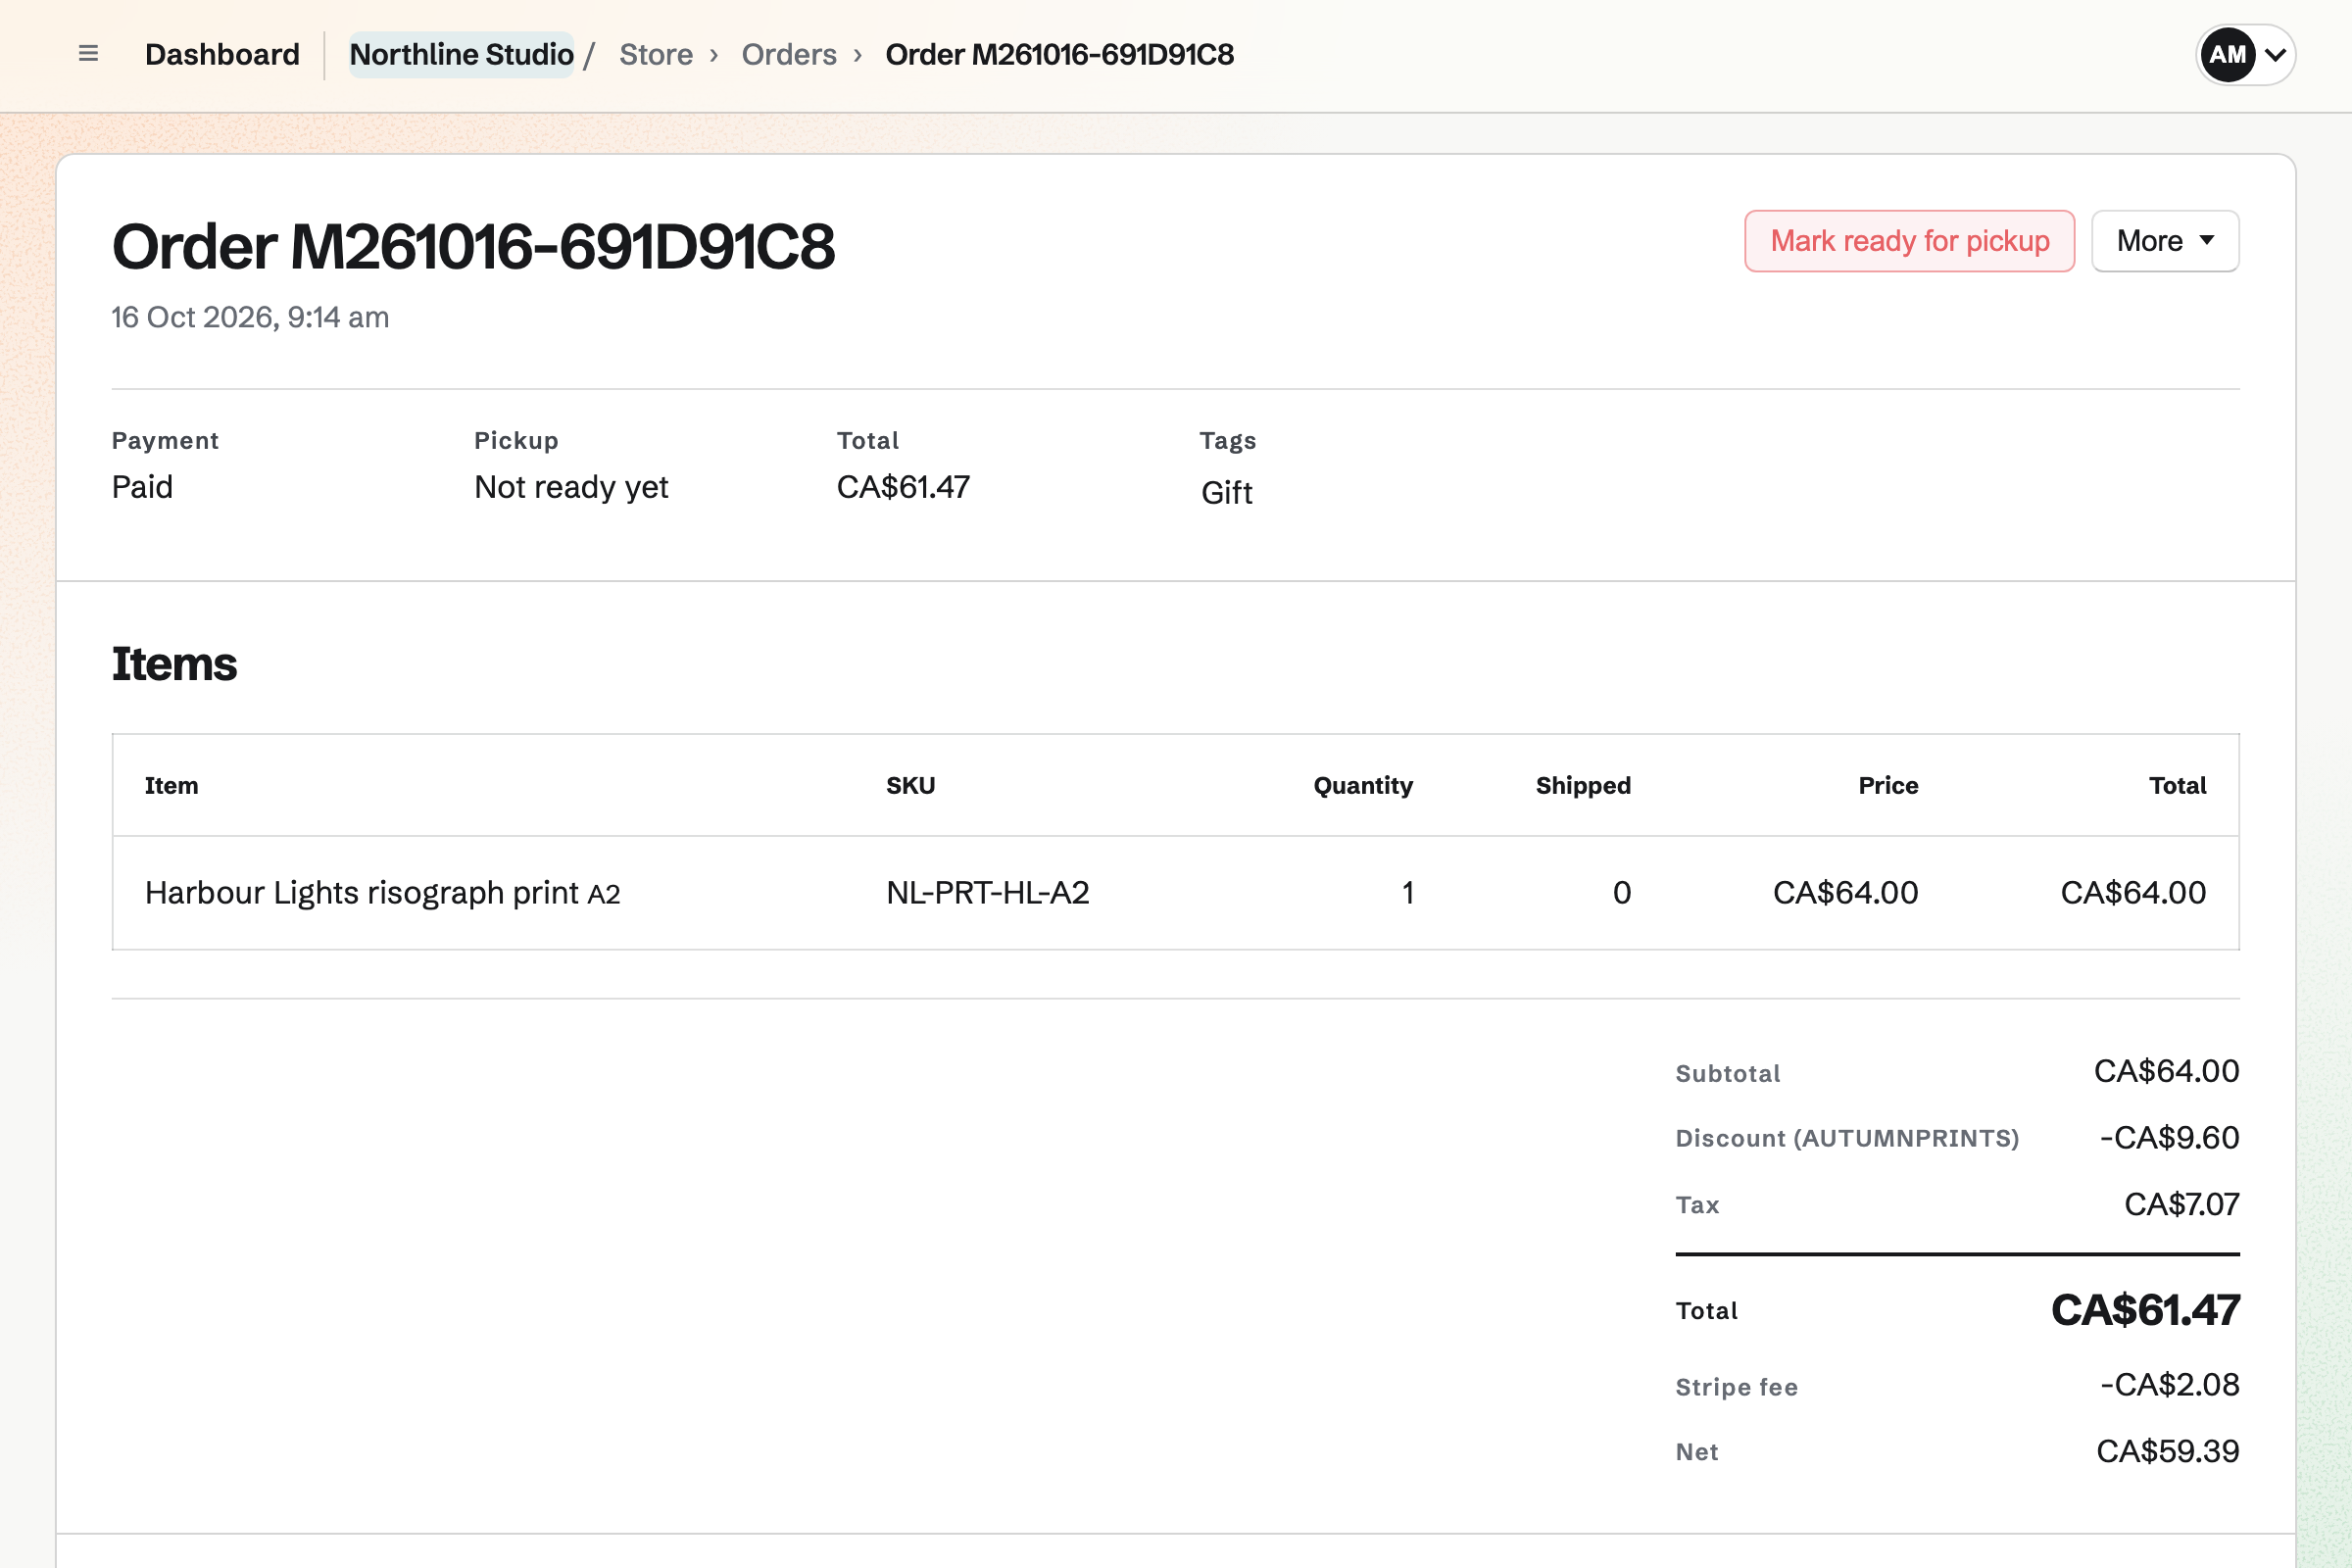Click the Items section heading
Screen dimensions: 2352x1568
(x=174, y=664)
